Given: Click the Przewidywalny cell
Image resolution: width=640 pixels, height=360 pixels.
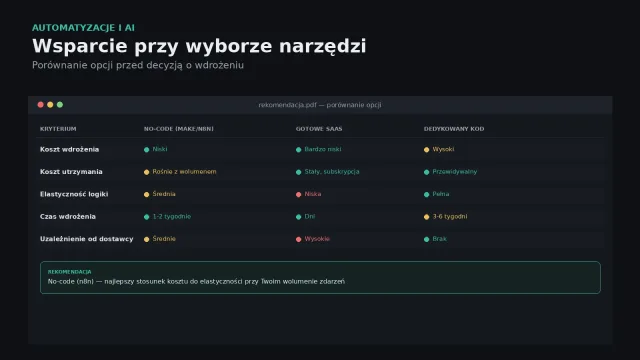Looking at the screenshot, I should pos(455,172).
